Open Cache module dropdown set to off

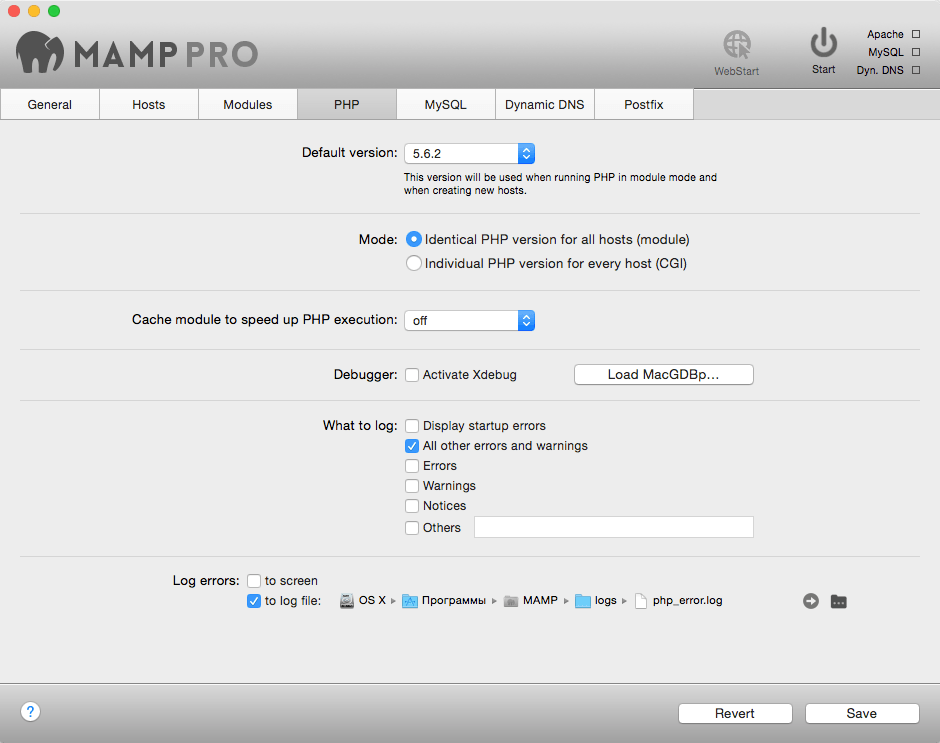pos(469,321)
